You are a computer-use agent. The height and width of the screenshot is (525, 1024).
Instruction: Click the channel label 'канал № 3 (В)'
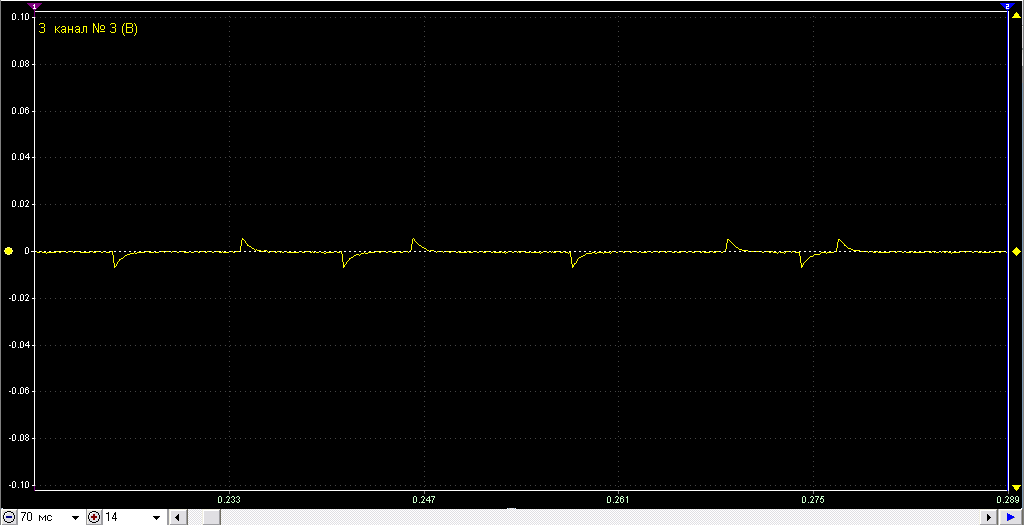pos(96,29)
